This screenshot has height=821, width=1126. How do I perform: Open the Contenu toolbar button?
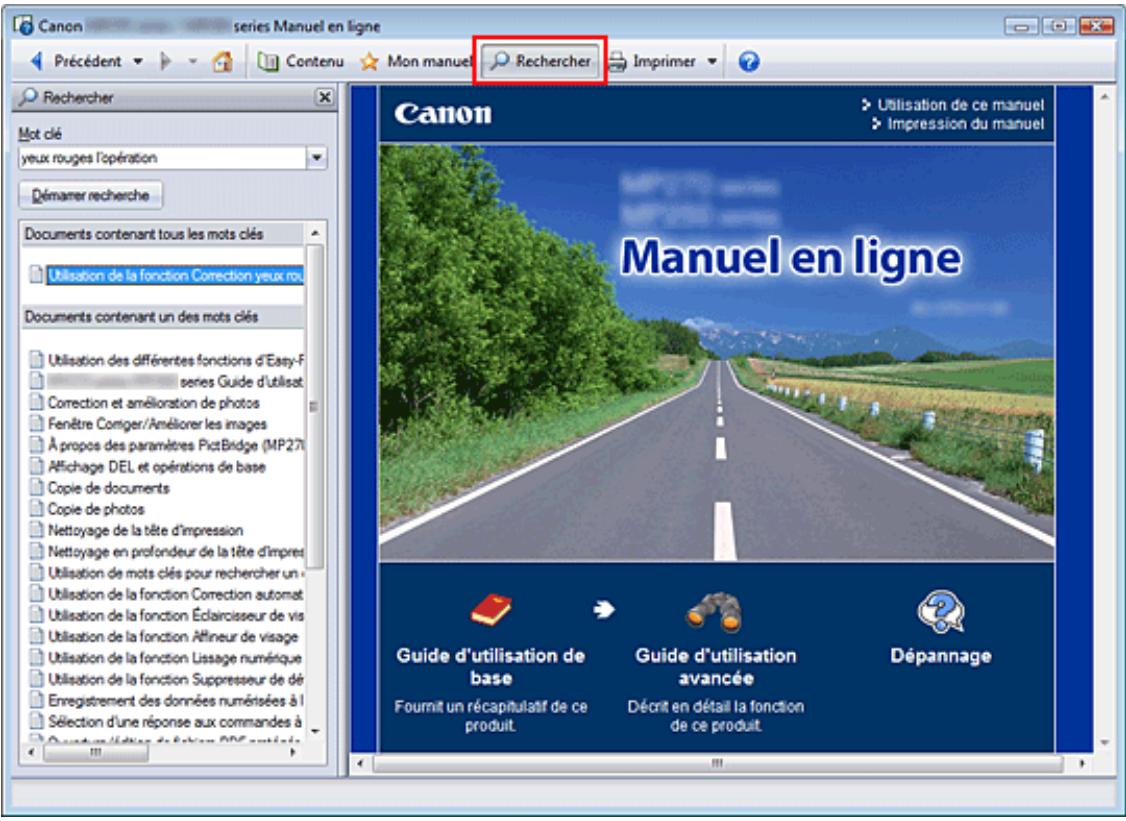coord(300,62)
